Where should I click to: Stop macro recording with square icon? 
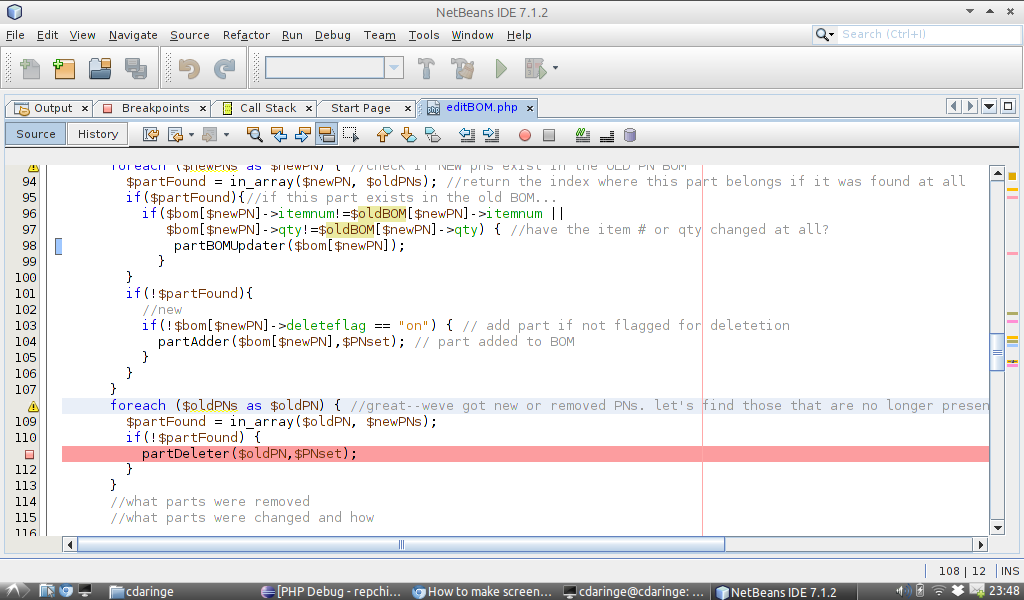point(549,135)
